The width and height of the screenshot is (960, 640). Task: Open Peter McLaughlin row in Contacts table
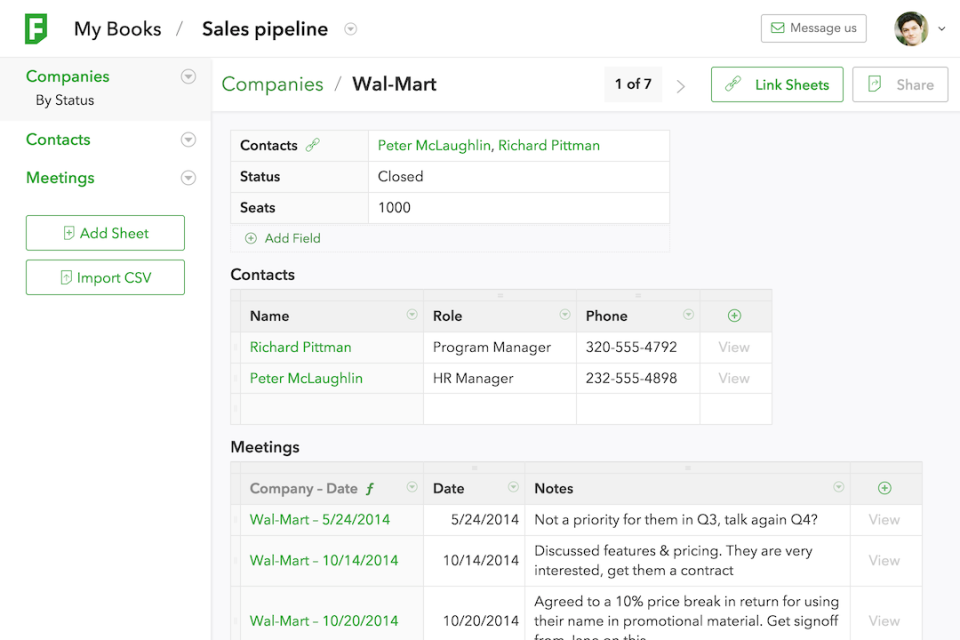tap(306, 378)
